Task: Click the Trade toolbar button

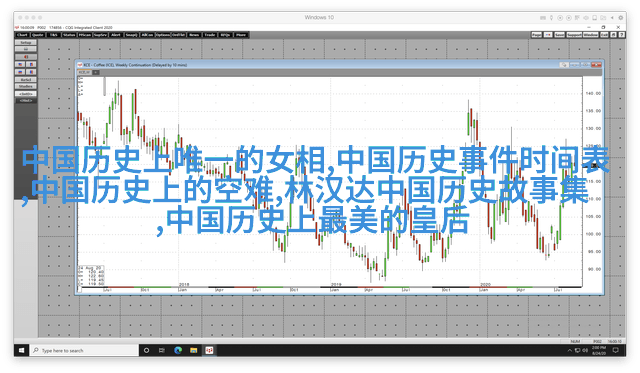Action: 210,35
